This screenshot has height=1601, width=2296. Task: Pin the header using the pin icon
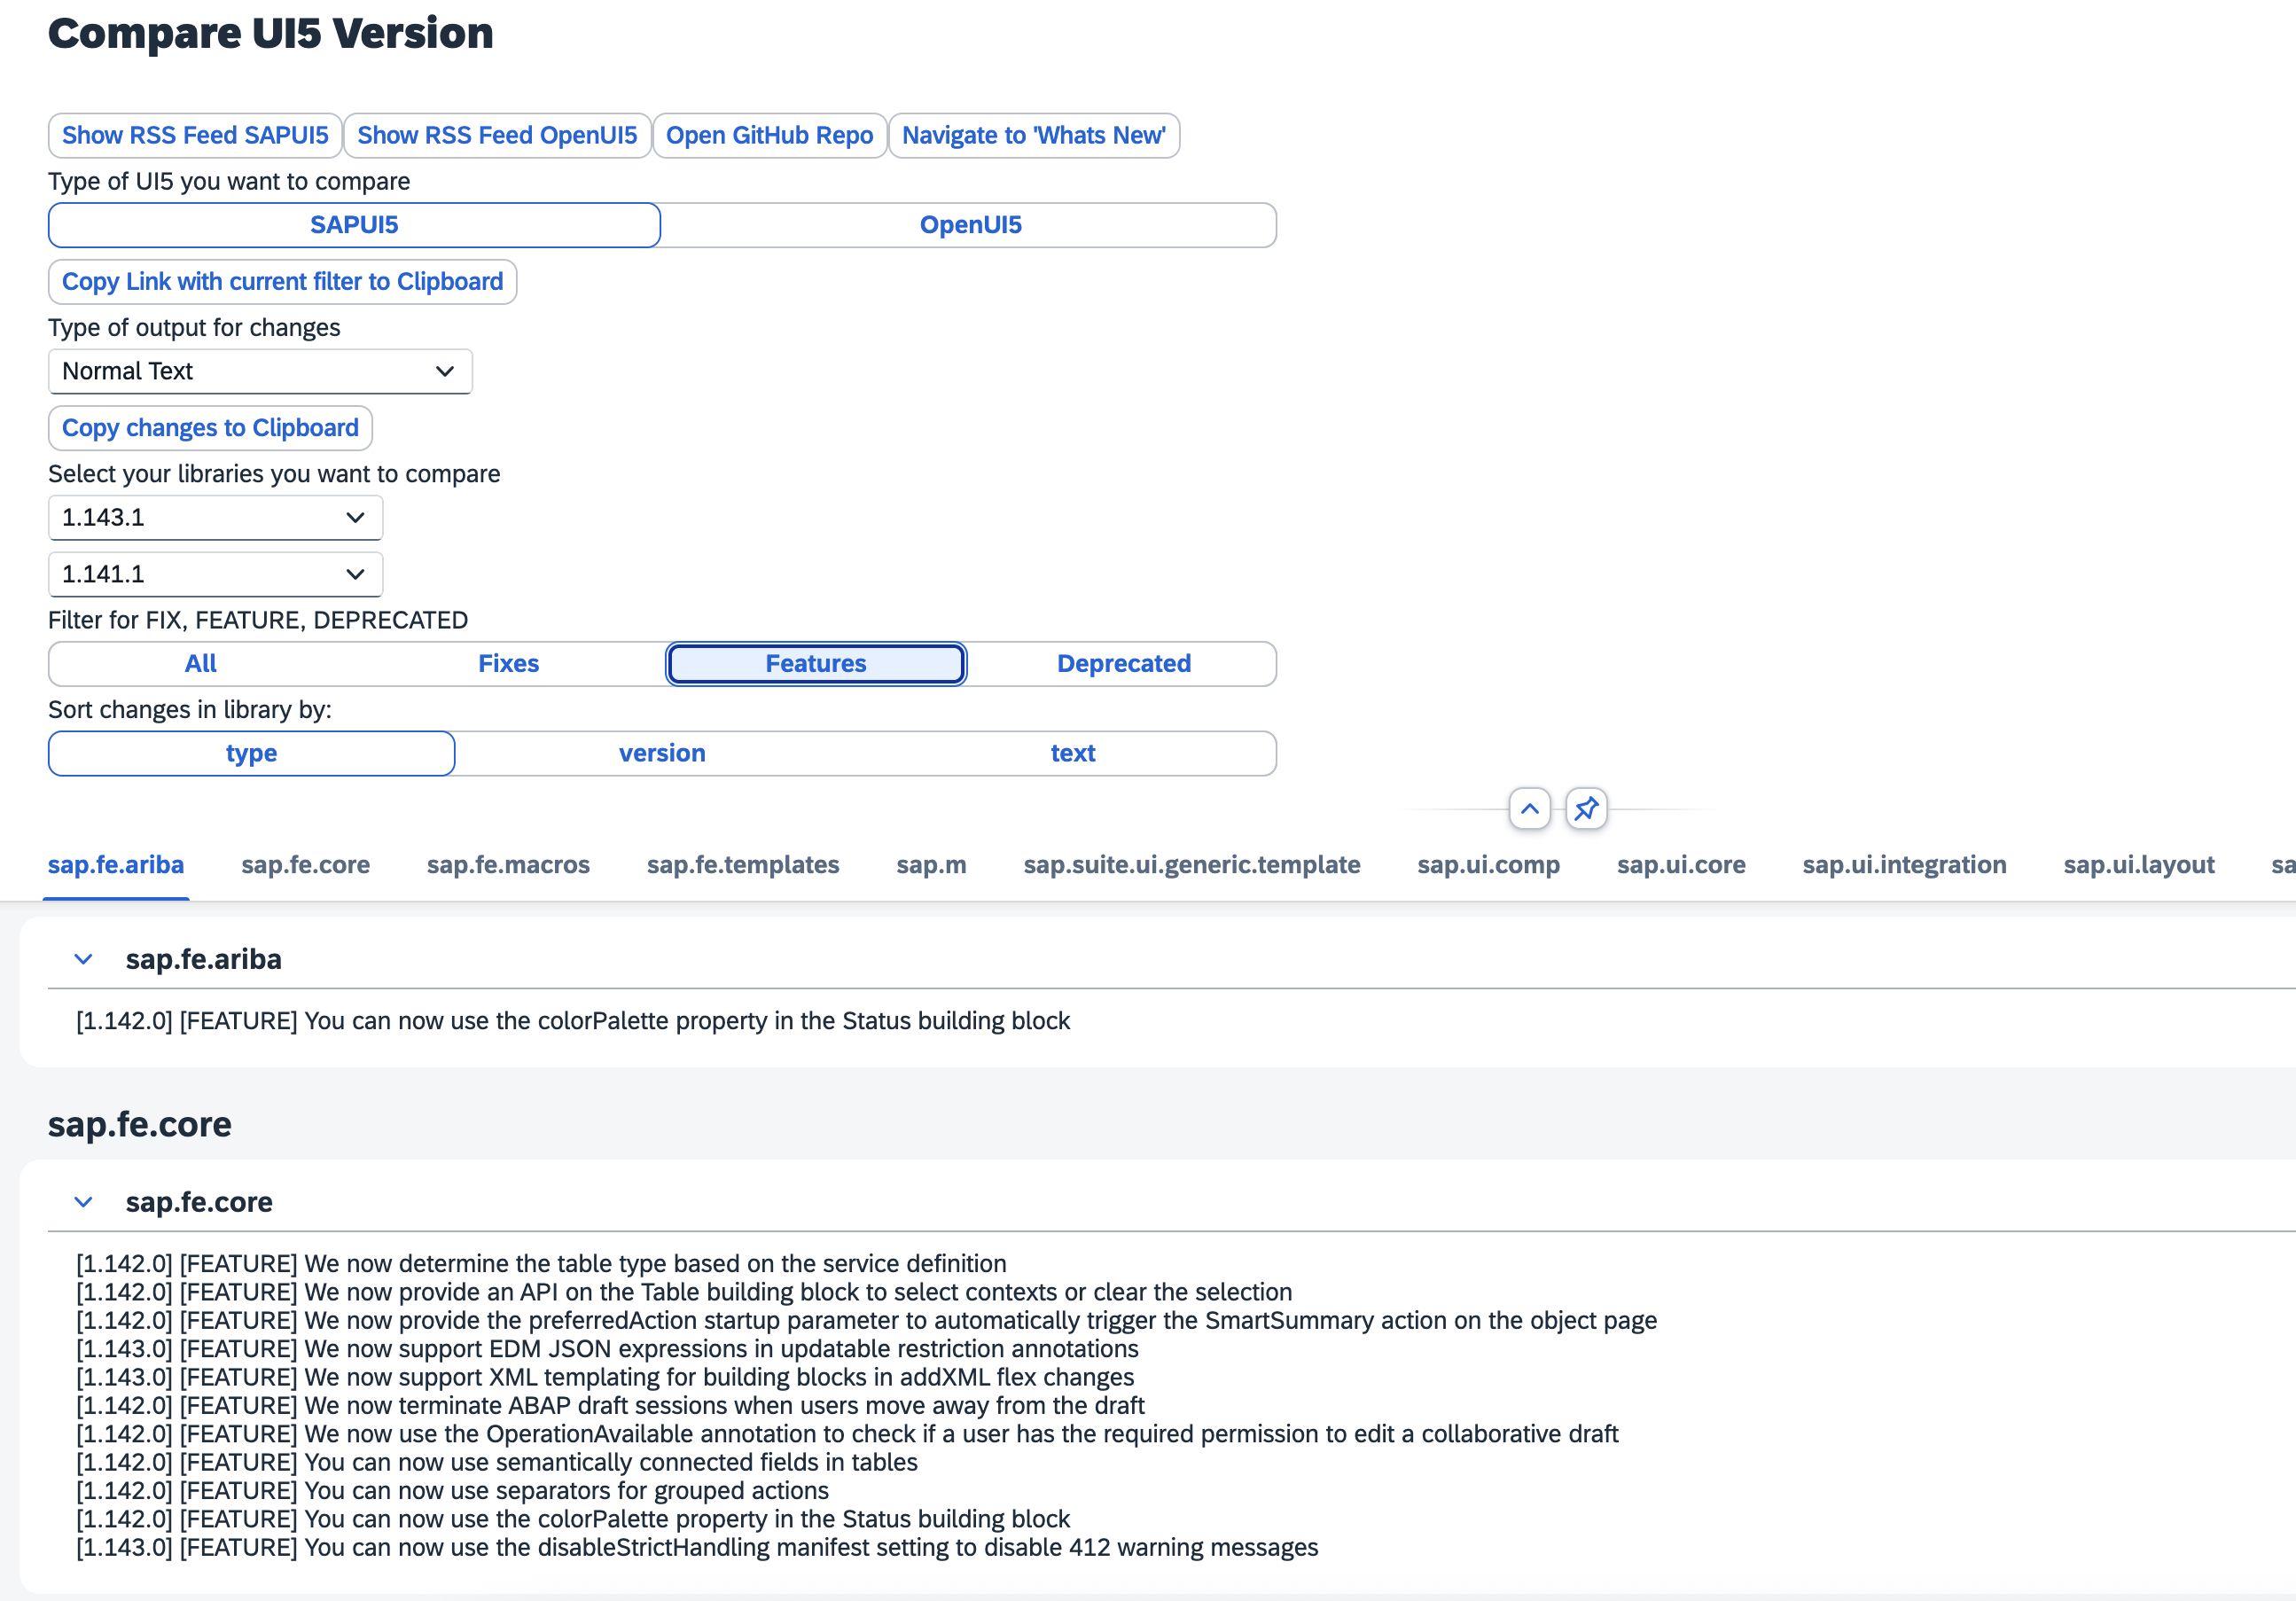point(1586,808)
